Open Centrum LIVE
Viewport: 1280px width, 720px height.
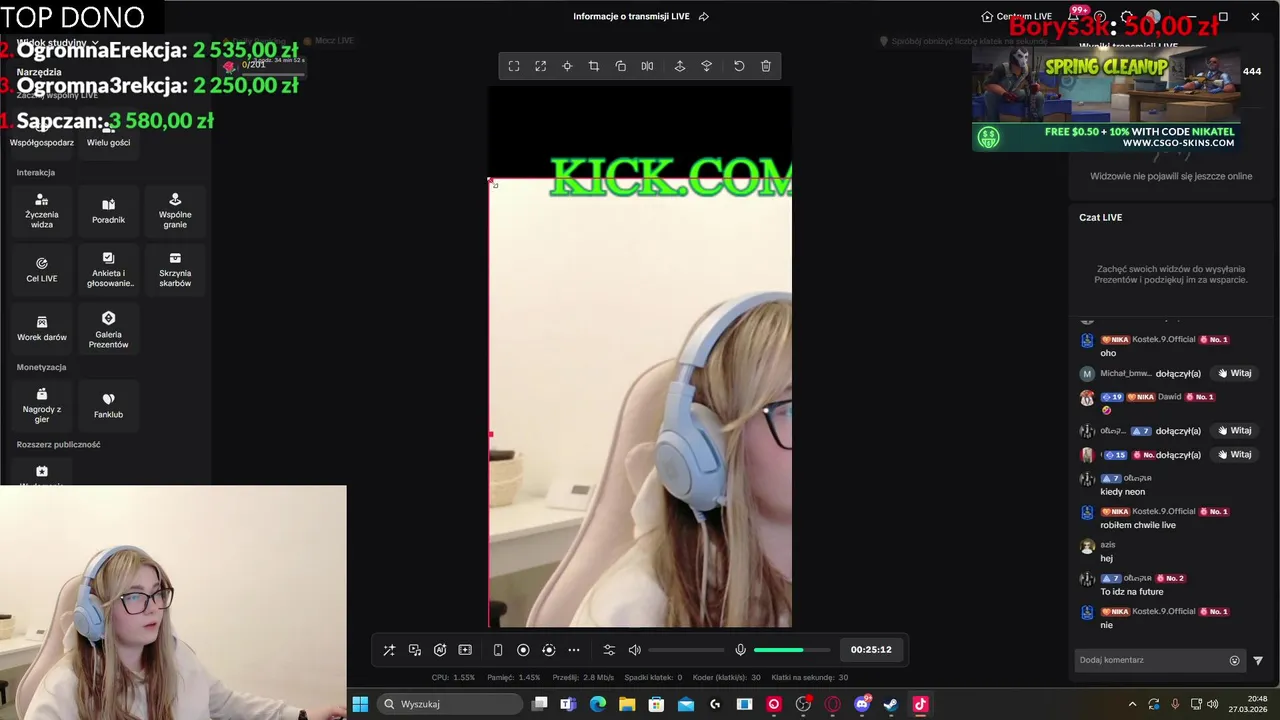click(x=1017, y=16)
